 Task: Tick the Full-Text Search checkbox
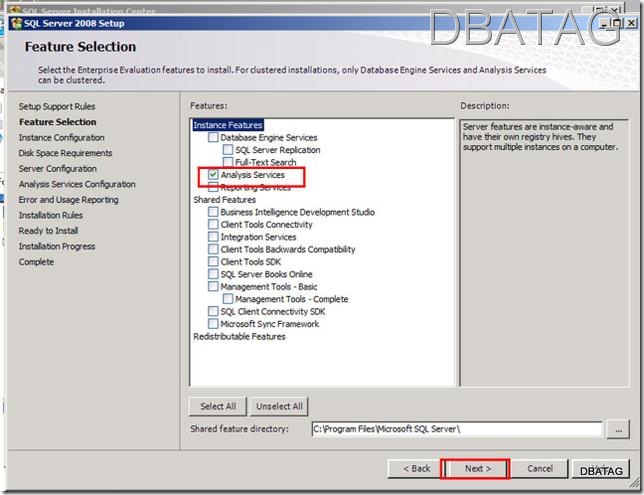coord(228,161)
